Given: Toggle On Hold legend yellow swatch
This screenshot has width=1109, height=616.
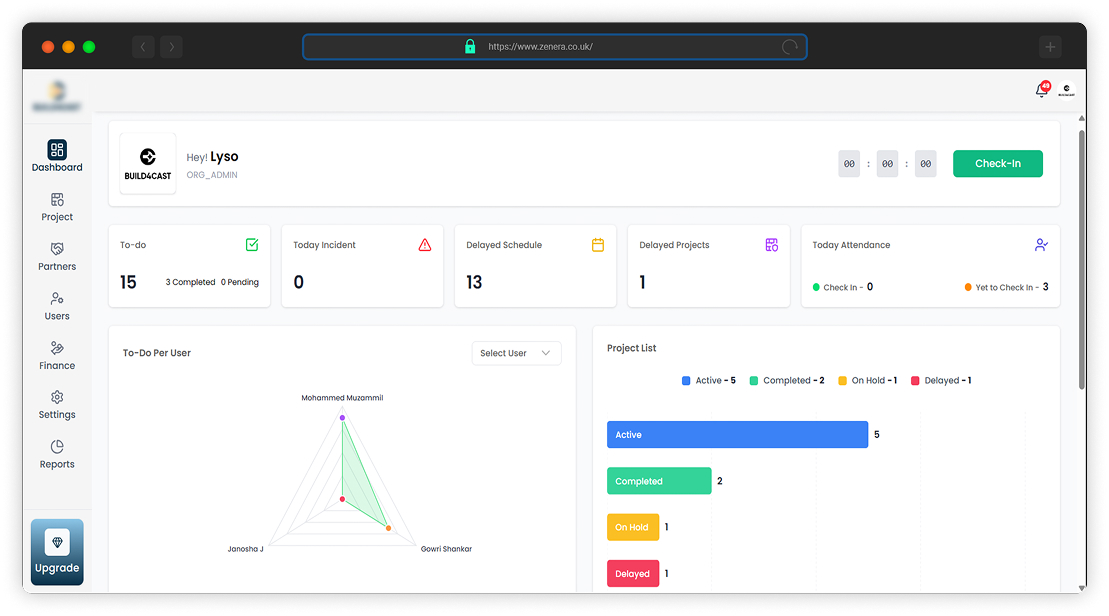Looking at the screenshot, I should click(842, 380).
